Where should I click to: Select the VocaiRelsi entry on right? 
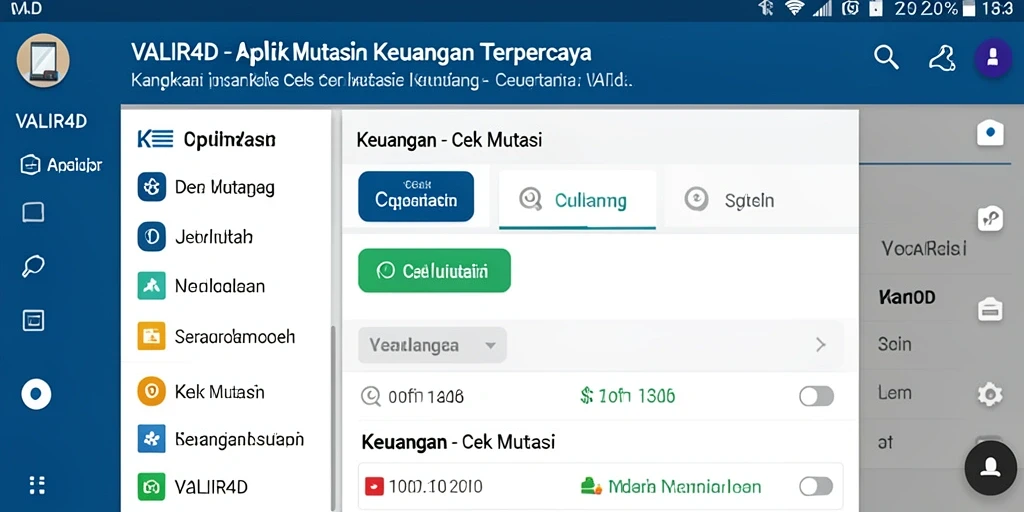[x=923, y=248]
